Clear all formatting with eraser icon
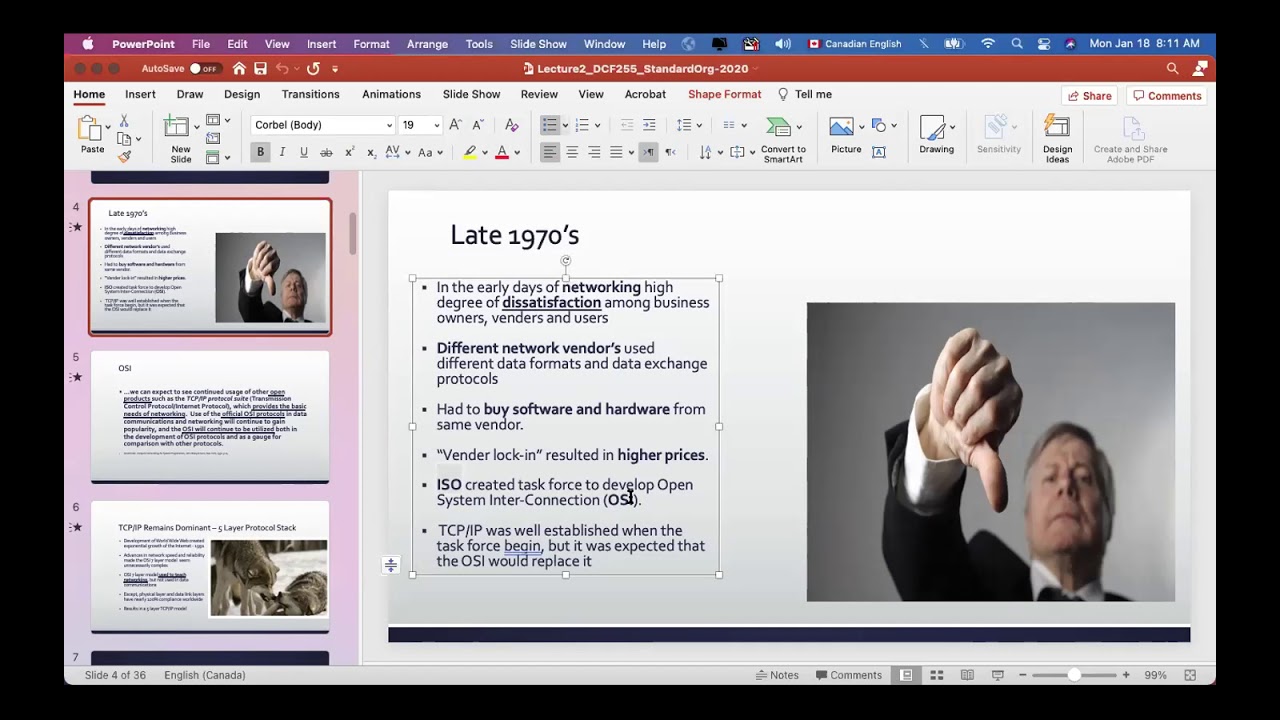 pos(511,125)
